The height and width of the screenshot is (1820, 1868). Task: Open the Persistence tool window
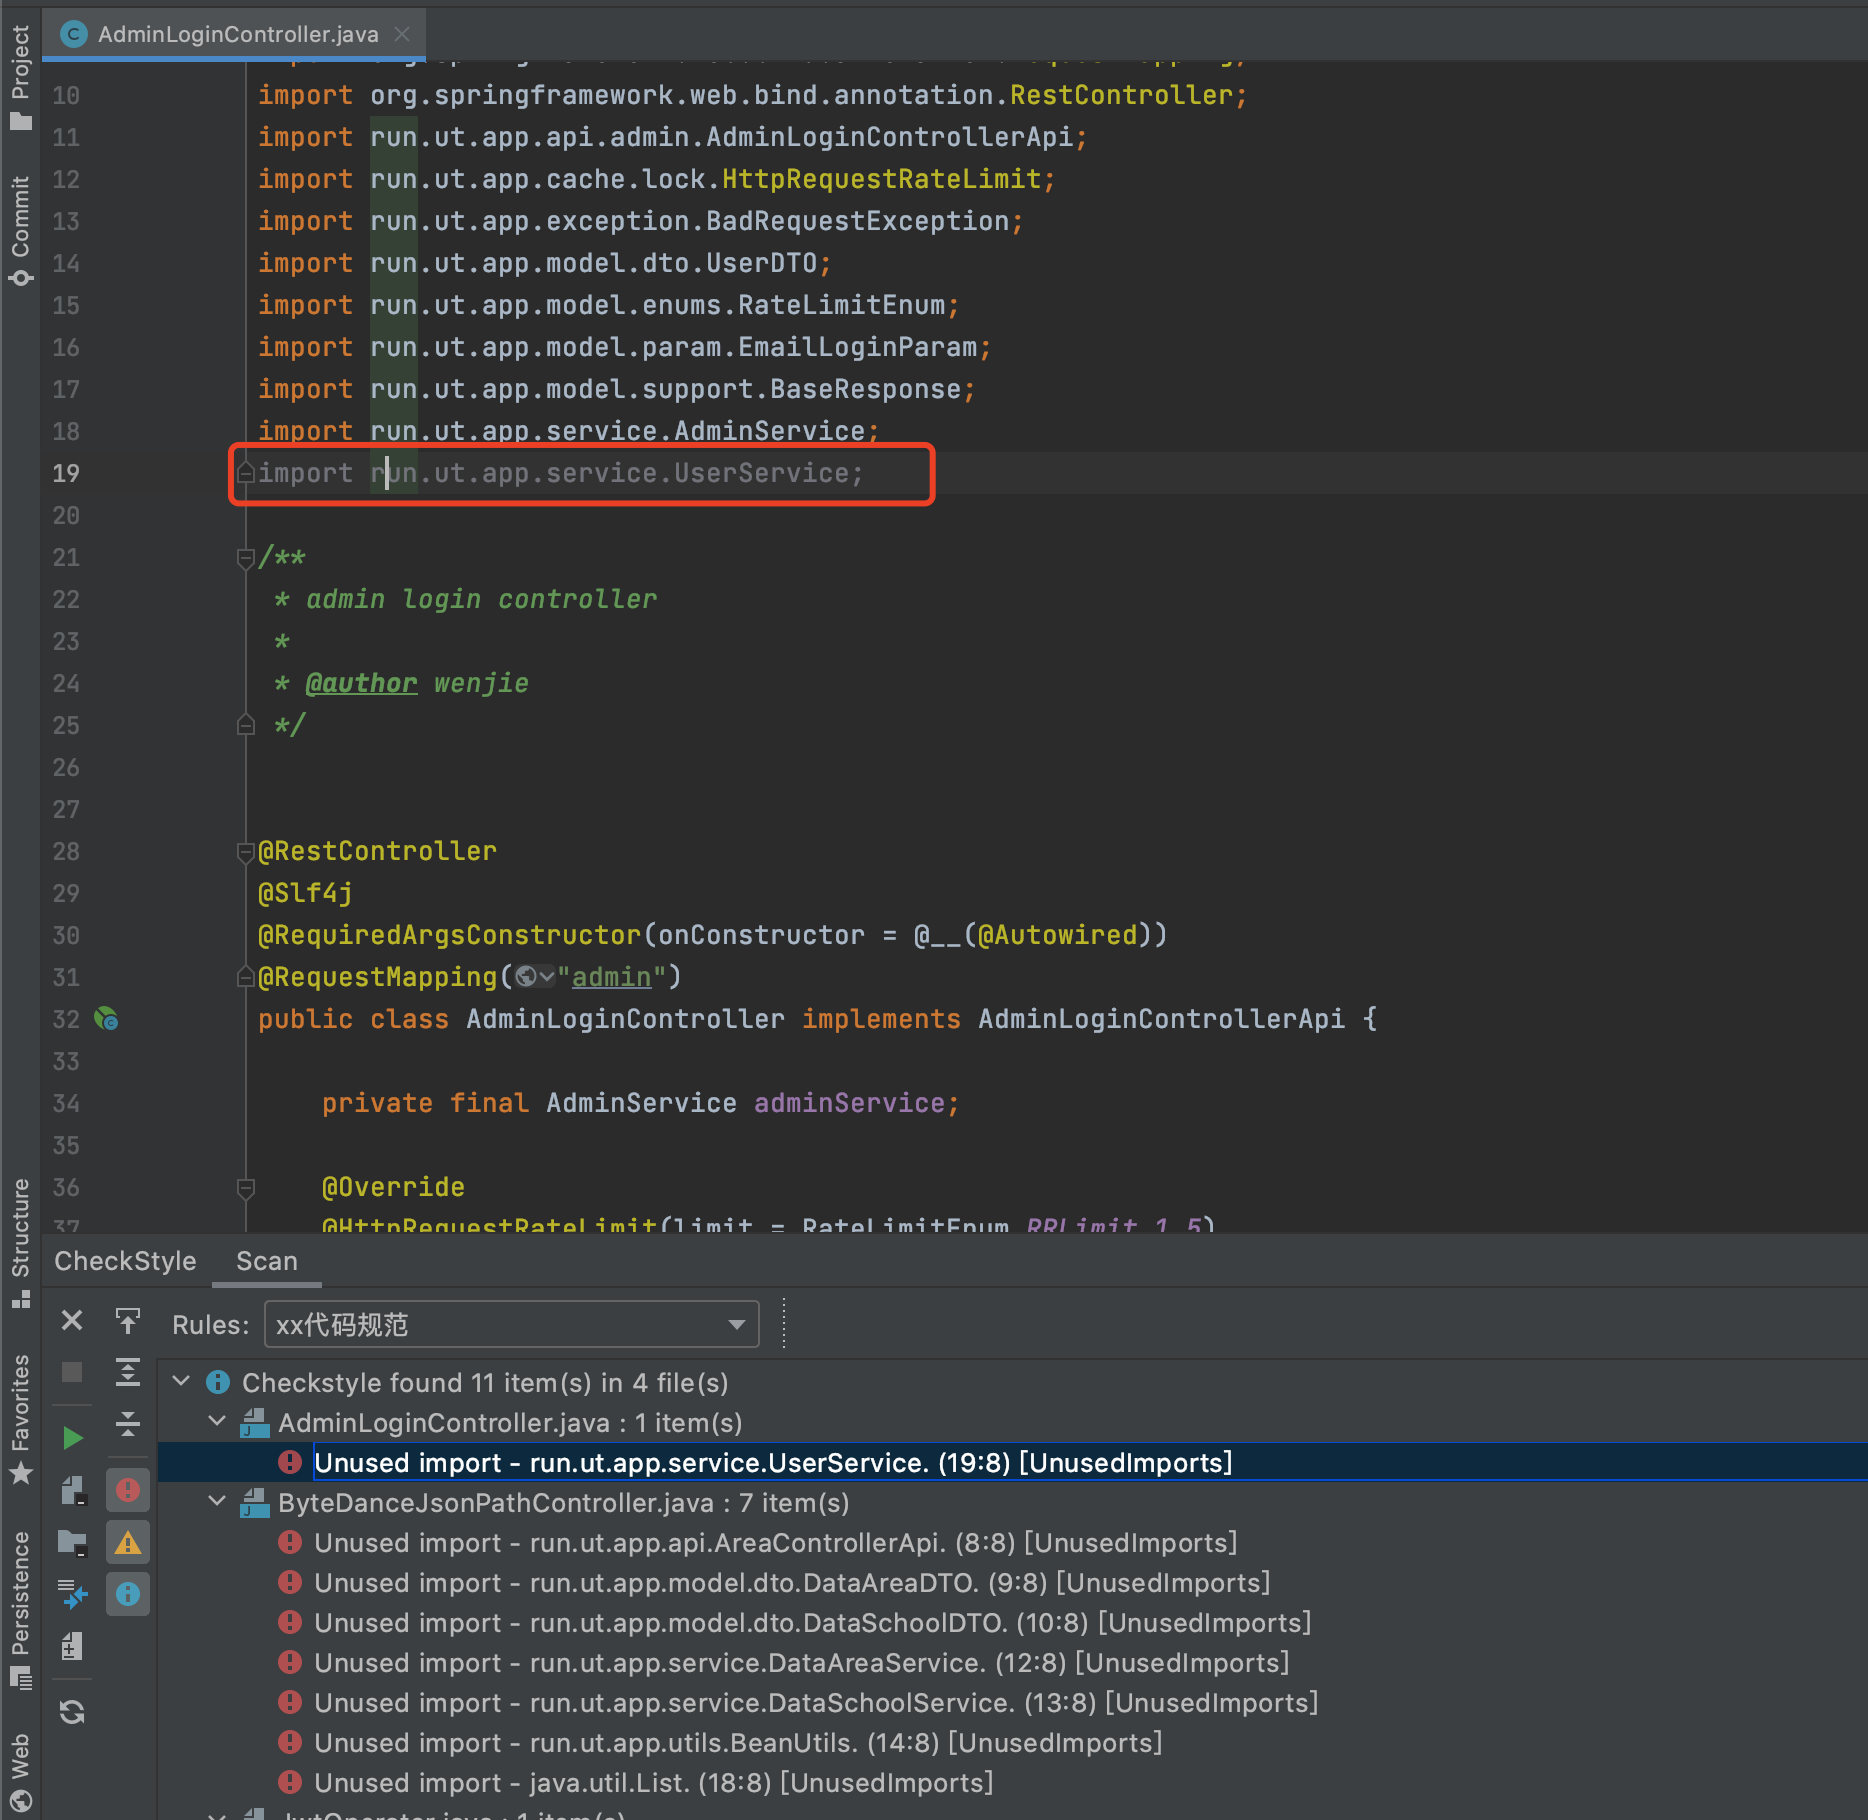pyautogui.click(x=20, y=1610)
